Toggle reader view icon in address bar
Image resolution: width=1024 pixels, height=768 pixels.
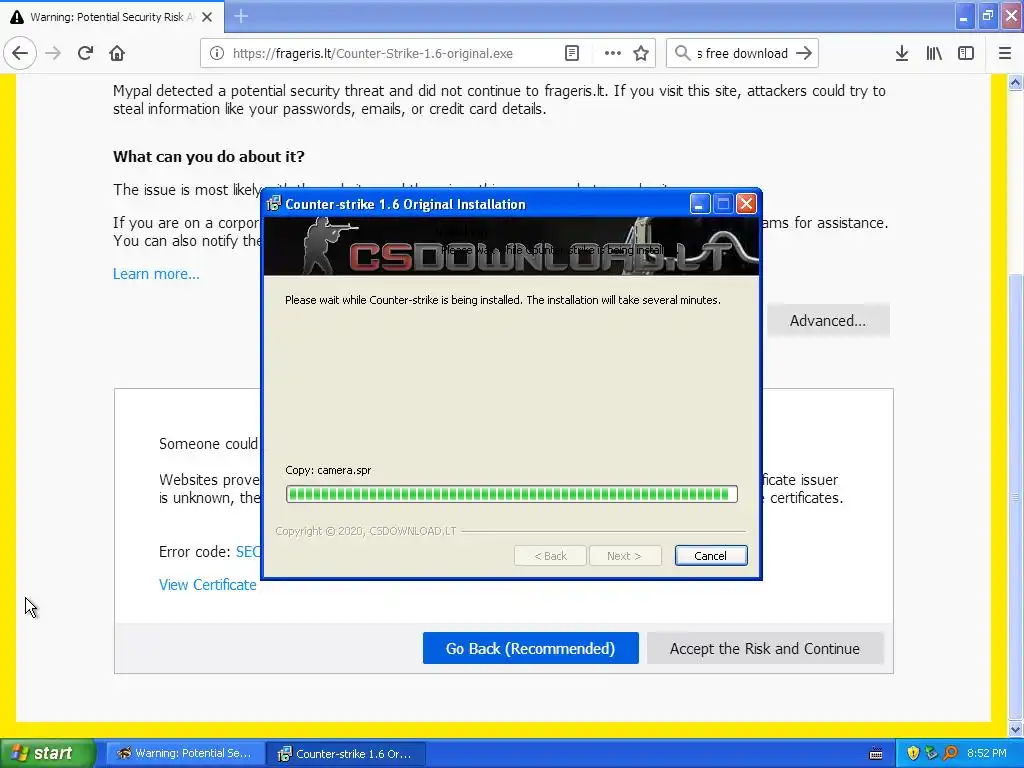point(571,53)
